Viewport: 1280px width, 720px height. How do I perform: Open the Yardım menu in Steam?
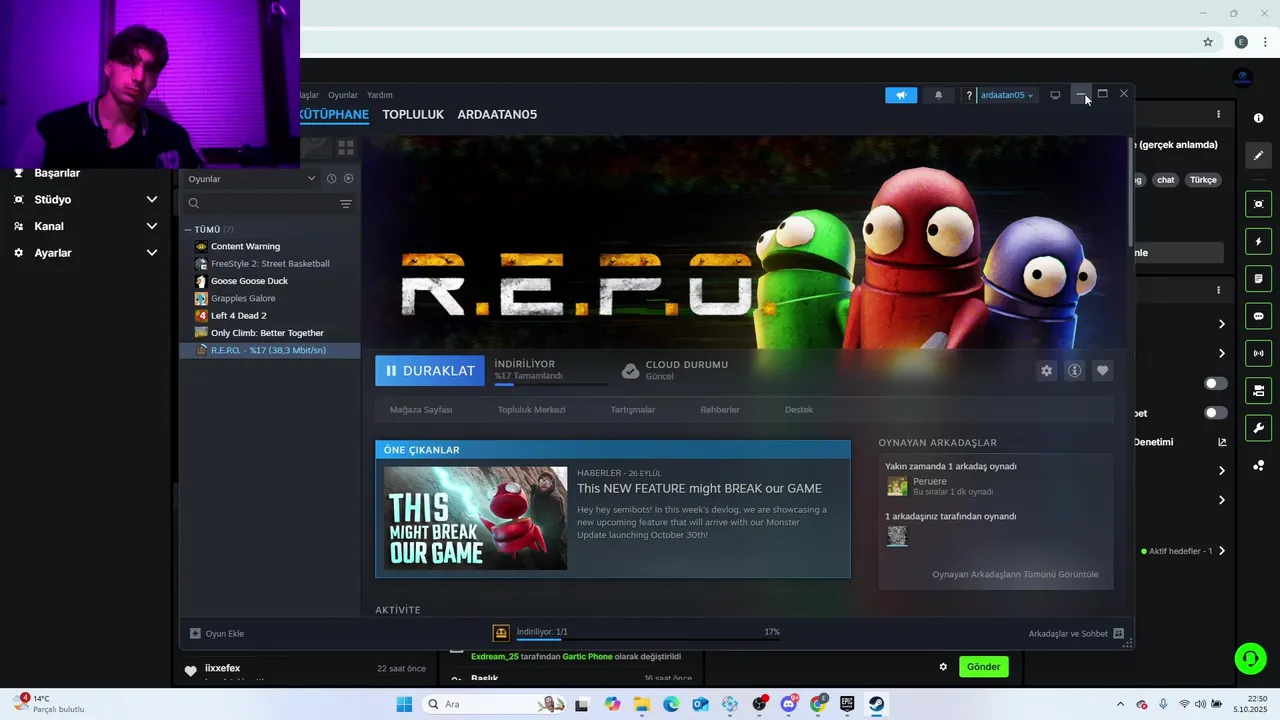tap(380, 95)
